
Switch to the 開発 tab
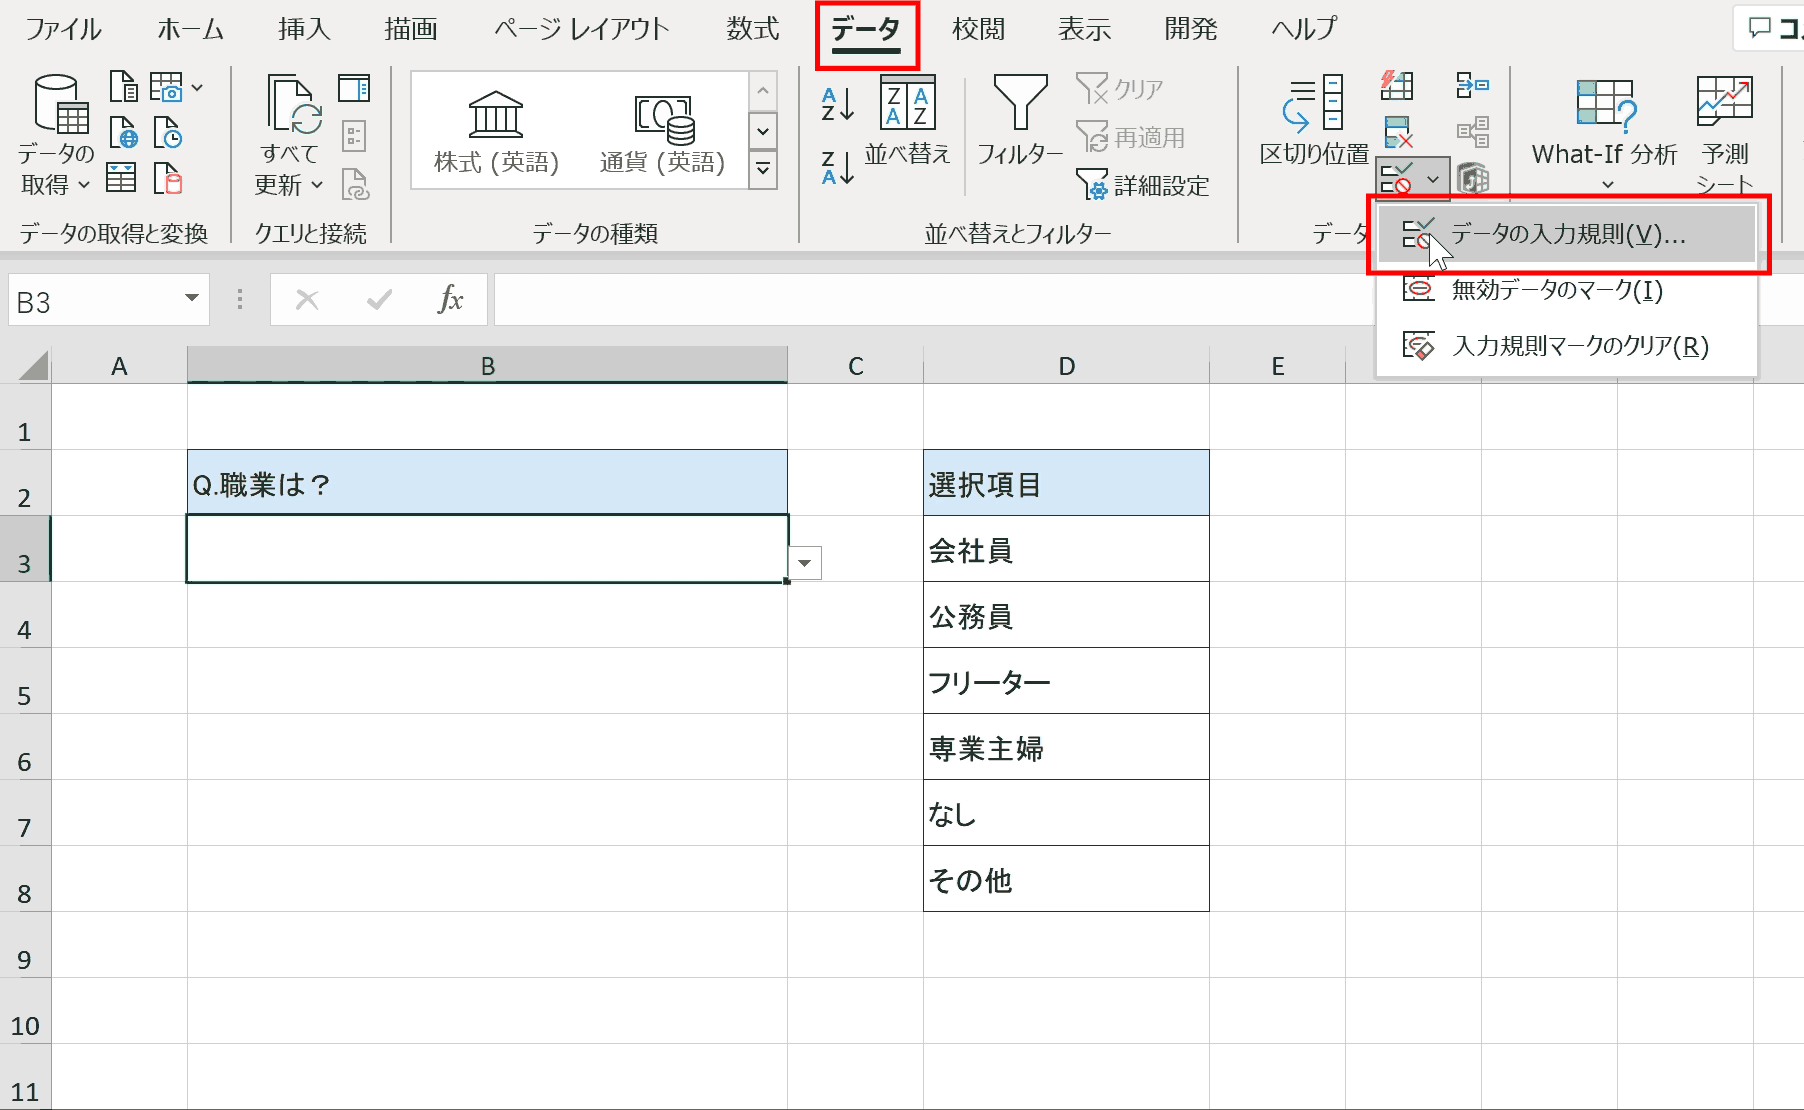[1190, 28]
